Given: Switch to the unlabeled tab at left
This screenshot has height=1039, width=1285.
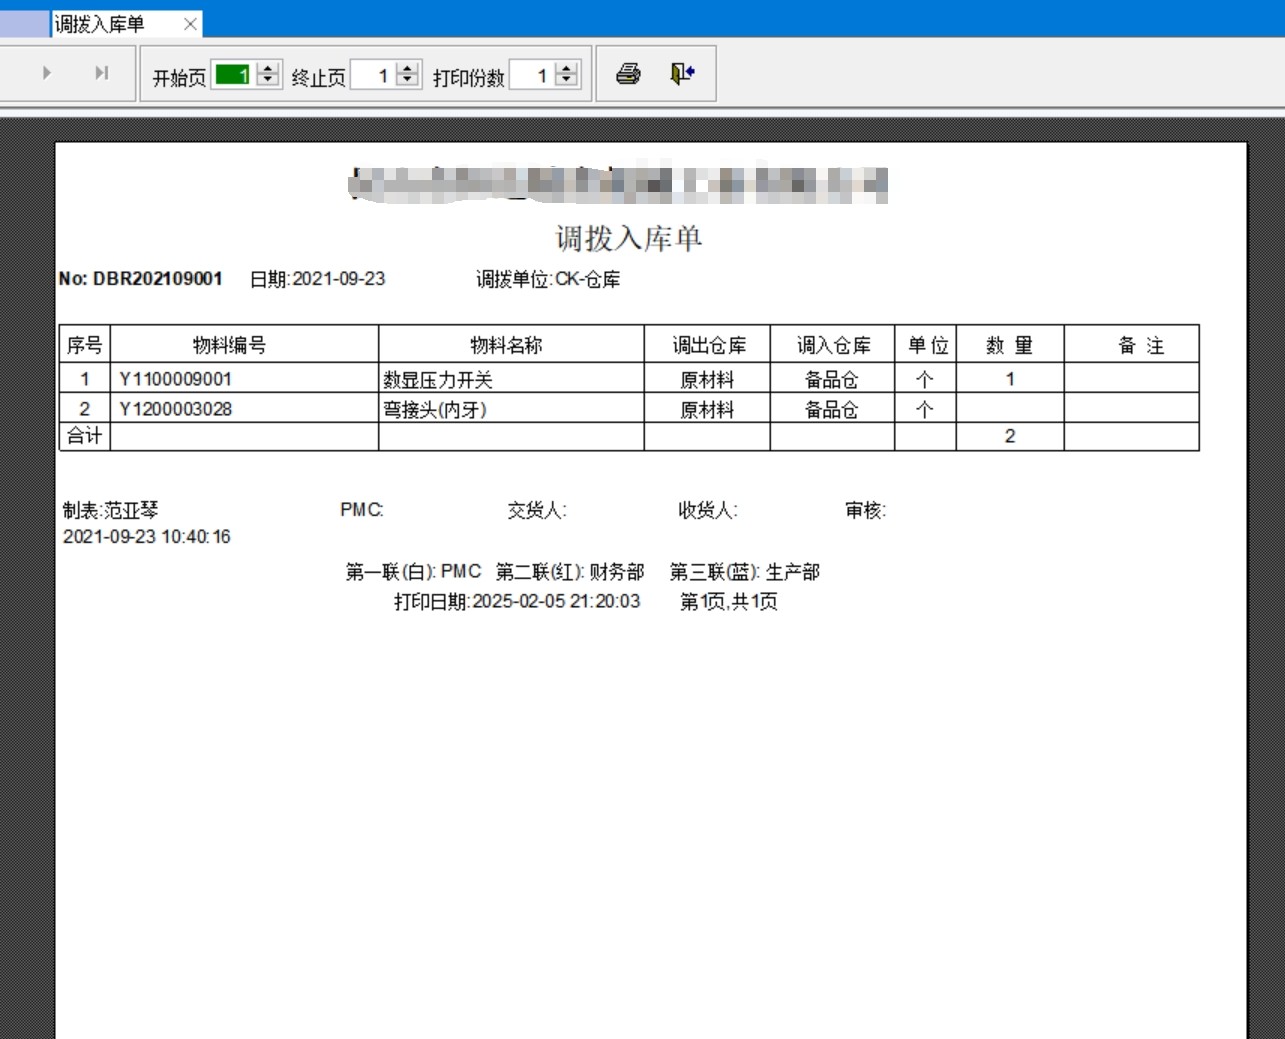Looking at the screenshot, I should click(24, 24).
